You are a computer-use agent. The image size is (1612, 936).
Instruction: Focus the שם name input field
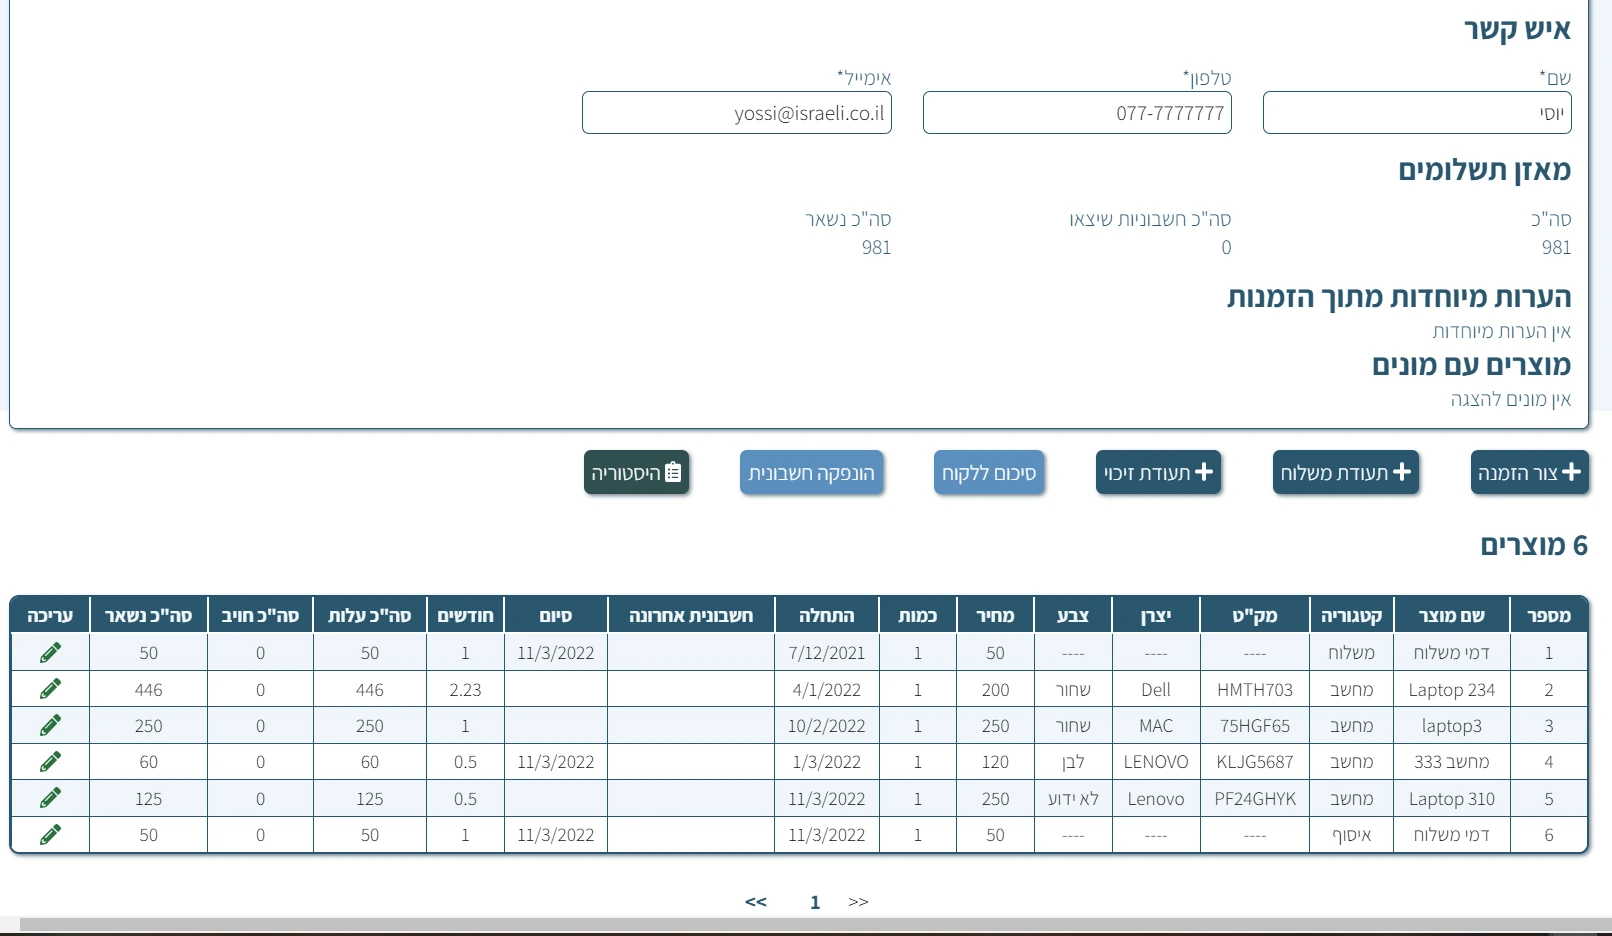(x=1416, y=113)
